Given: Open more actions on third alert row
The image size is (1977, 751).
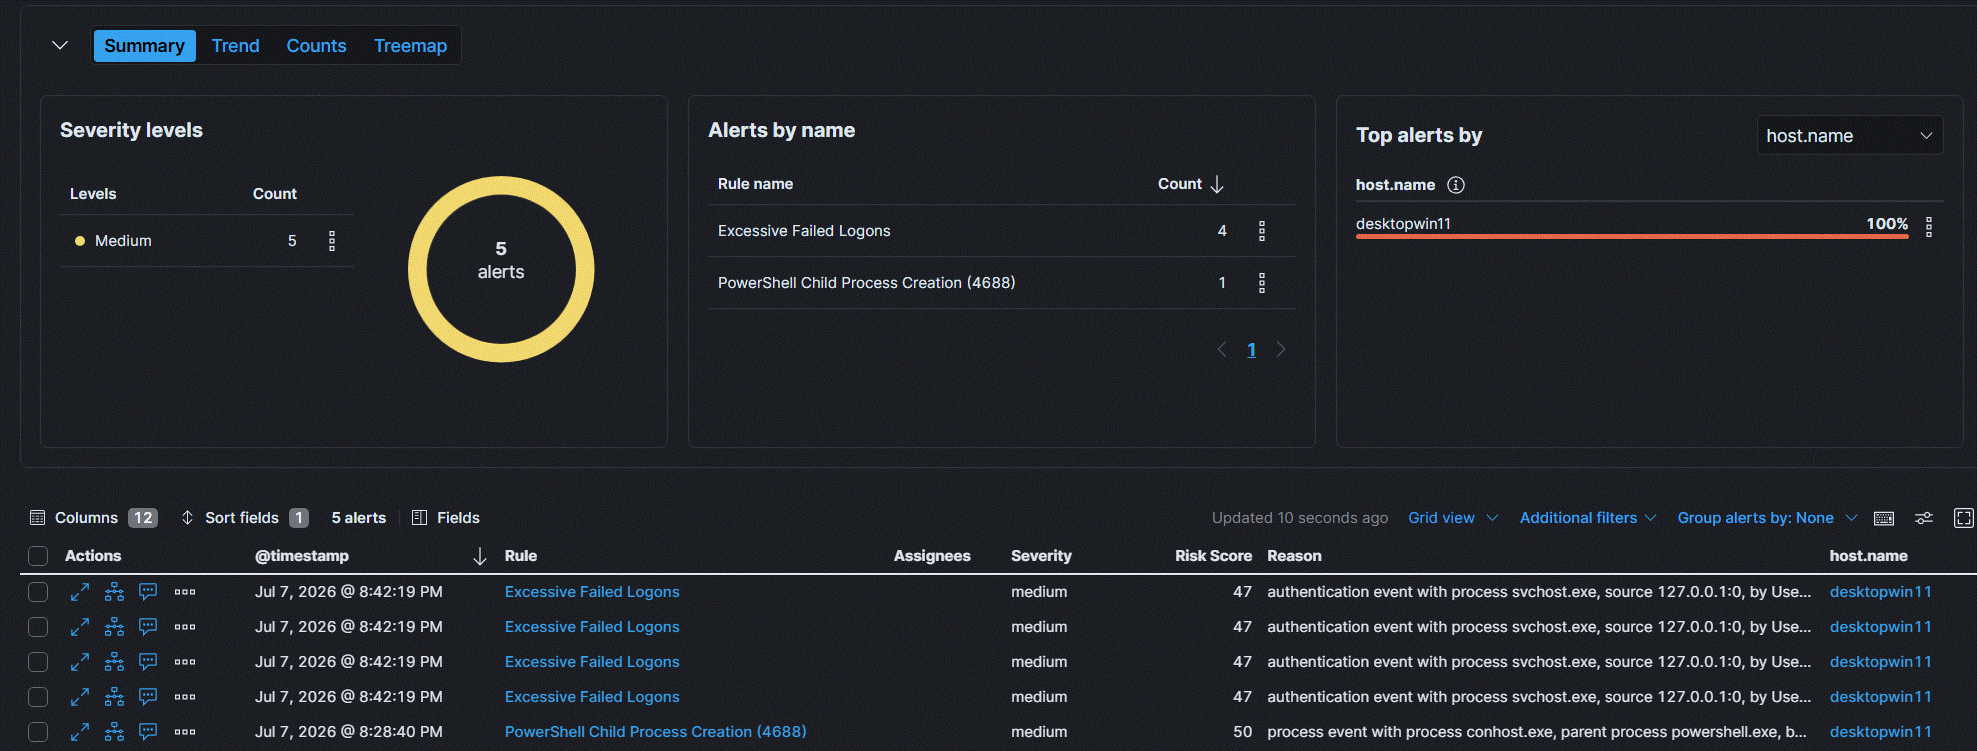Looking at the screenshot, I should point(185,662).
